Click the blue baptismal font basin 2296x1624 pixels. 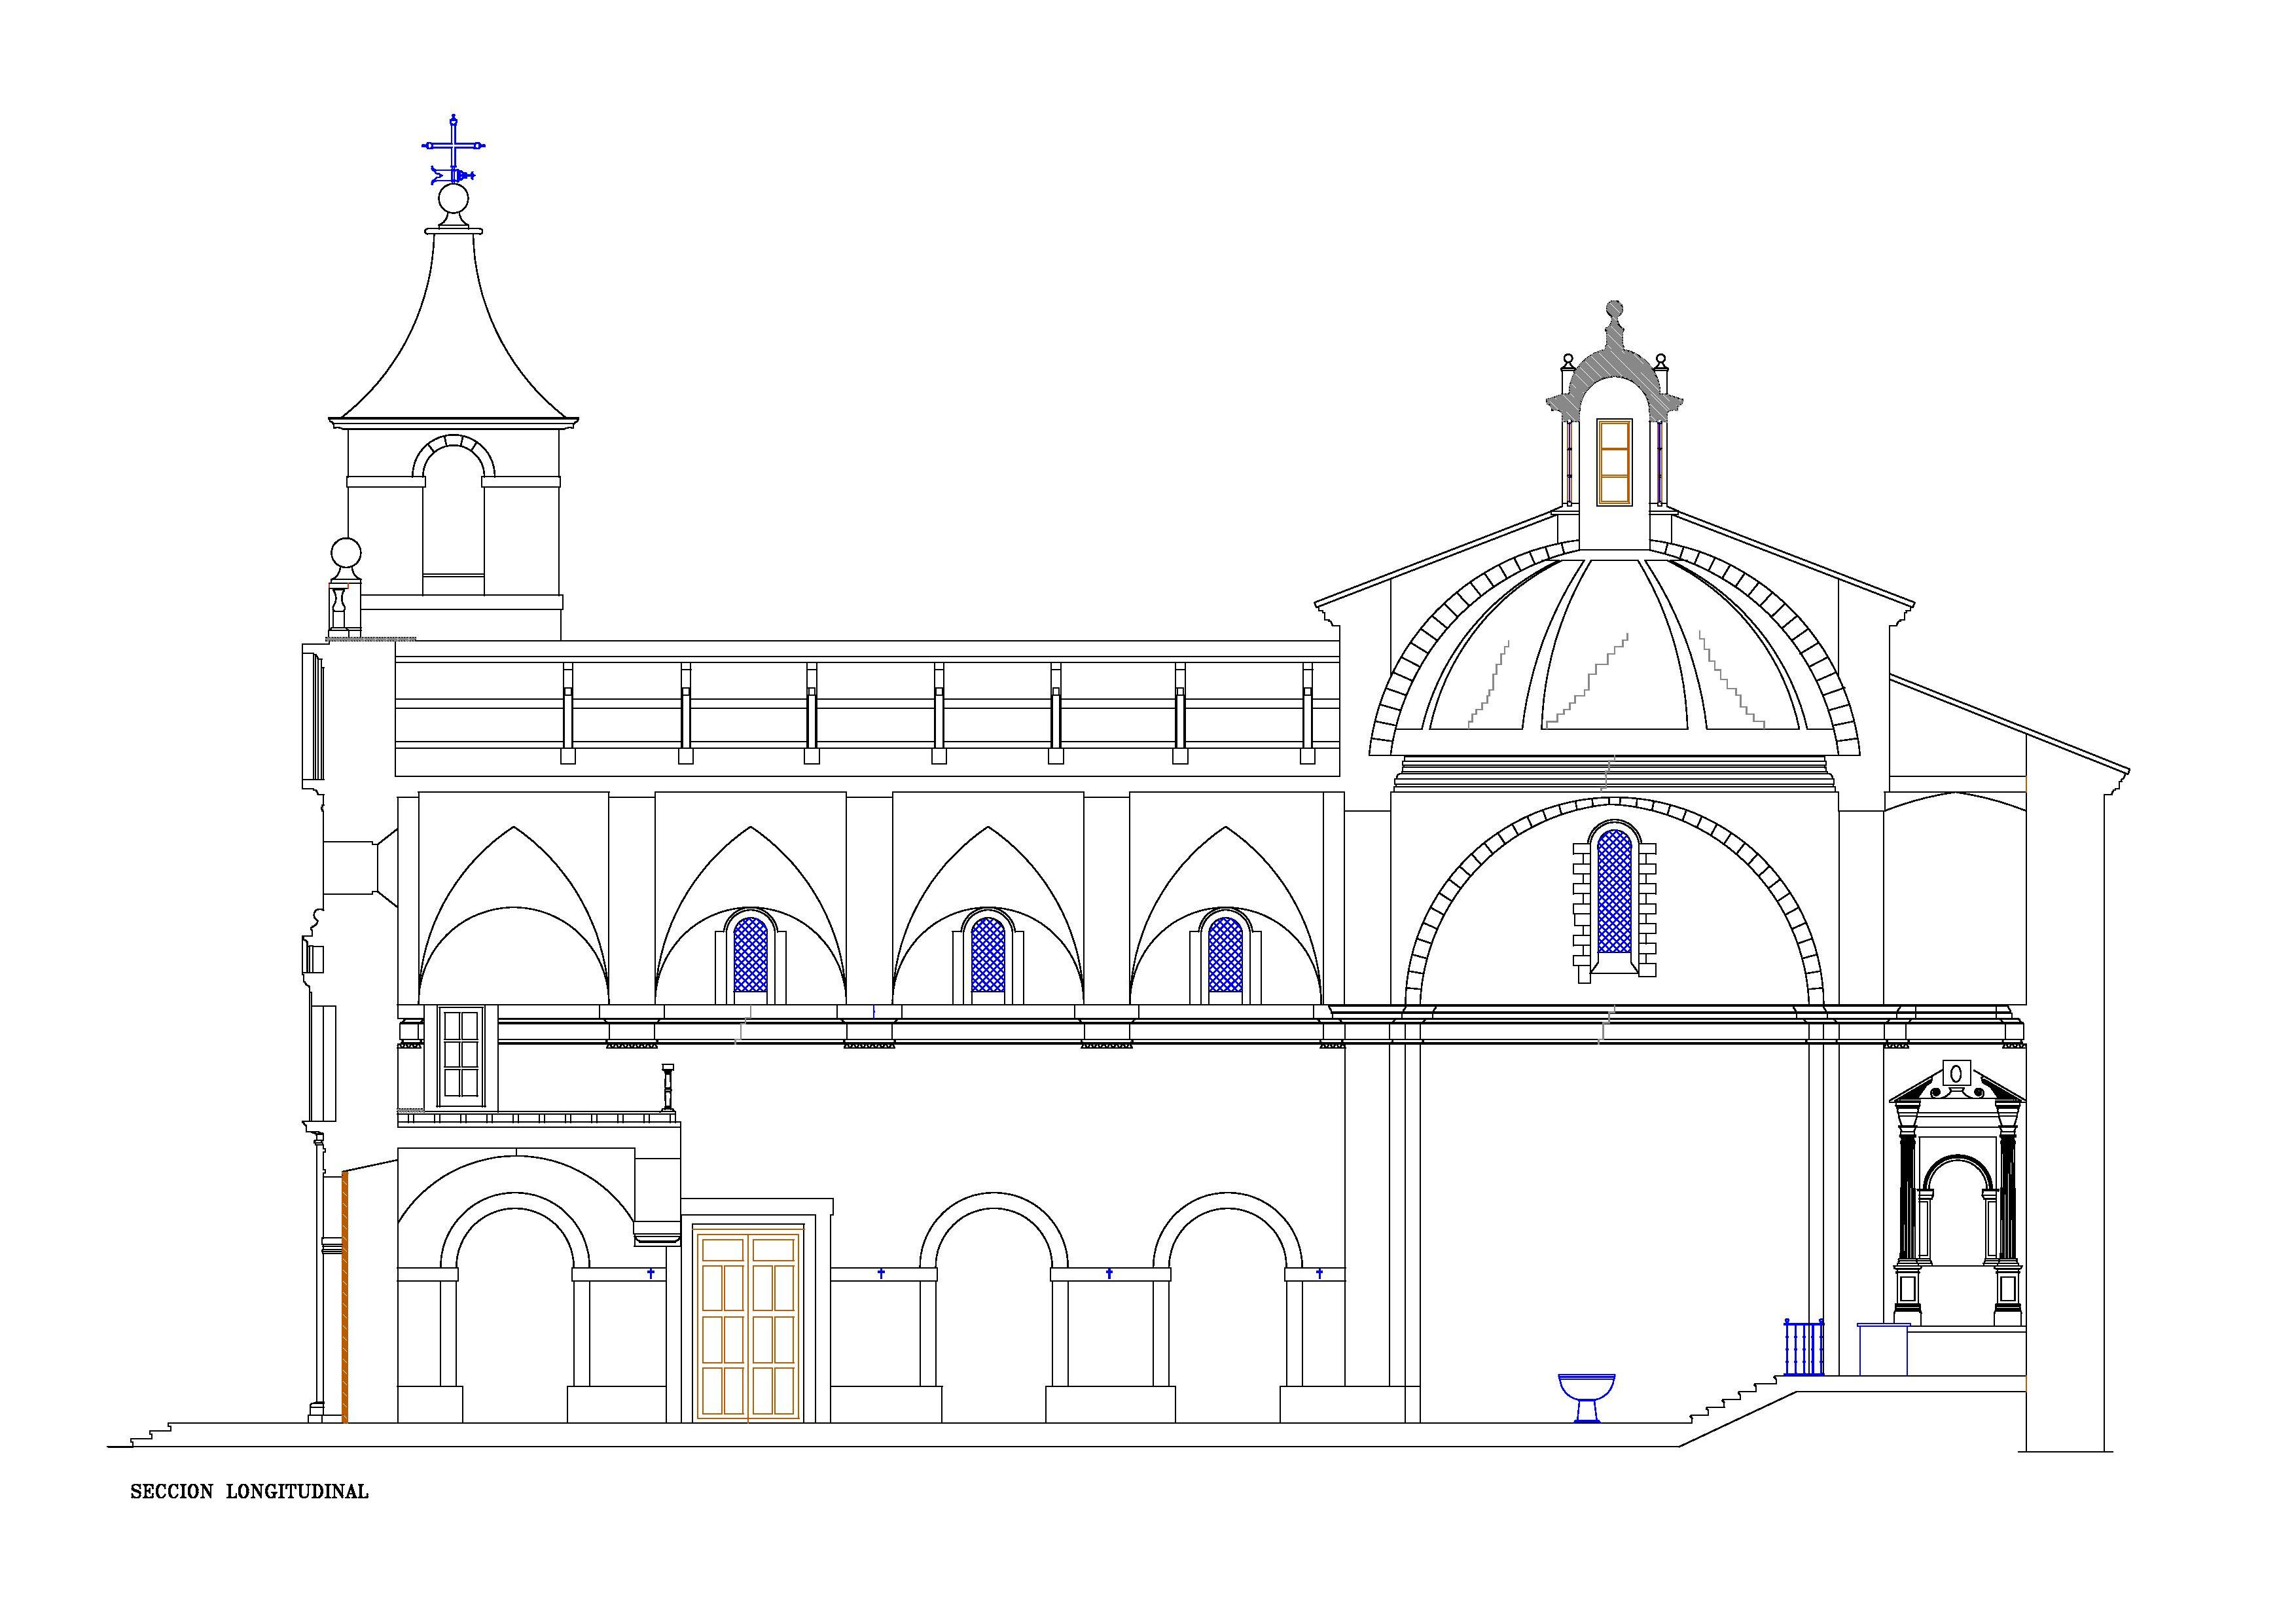pos(1586,1398)
